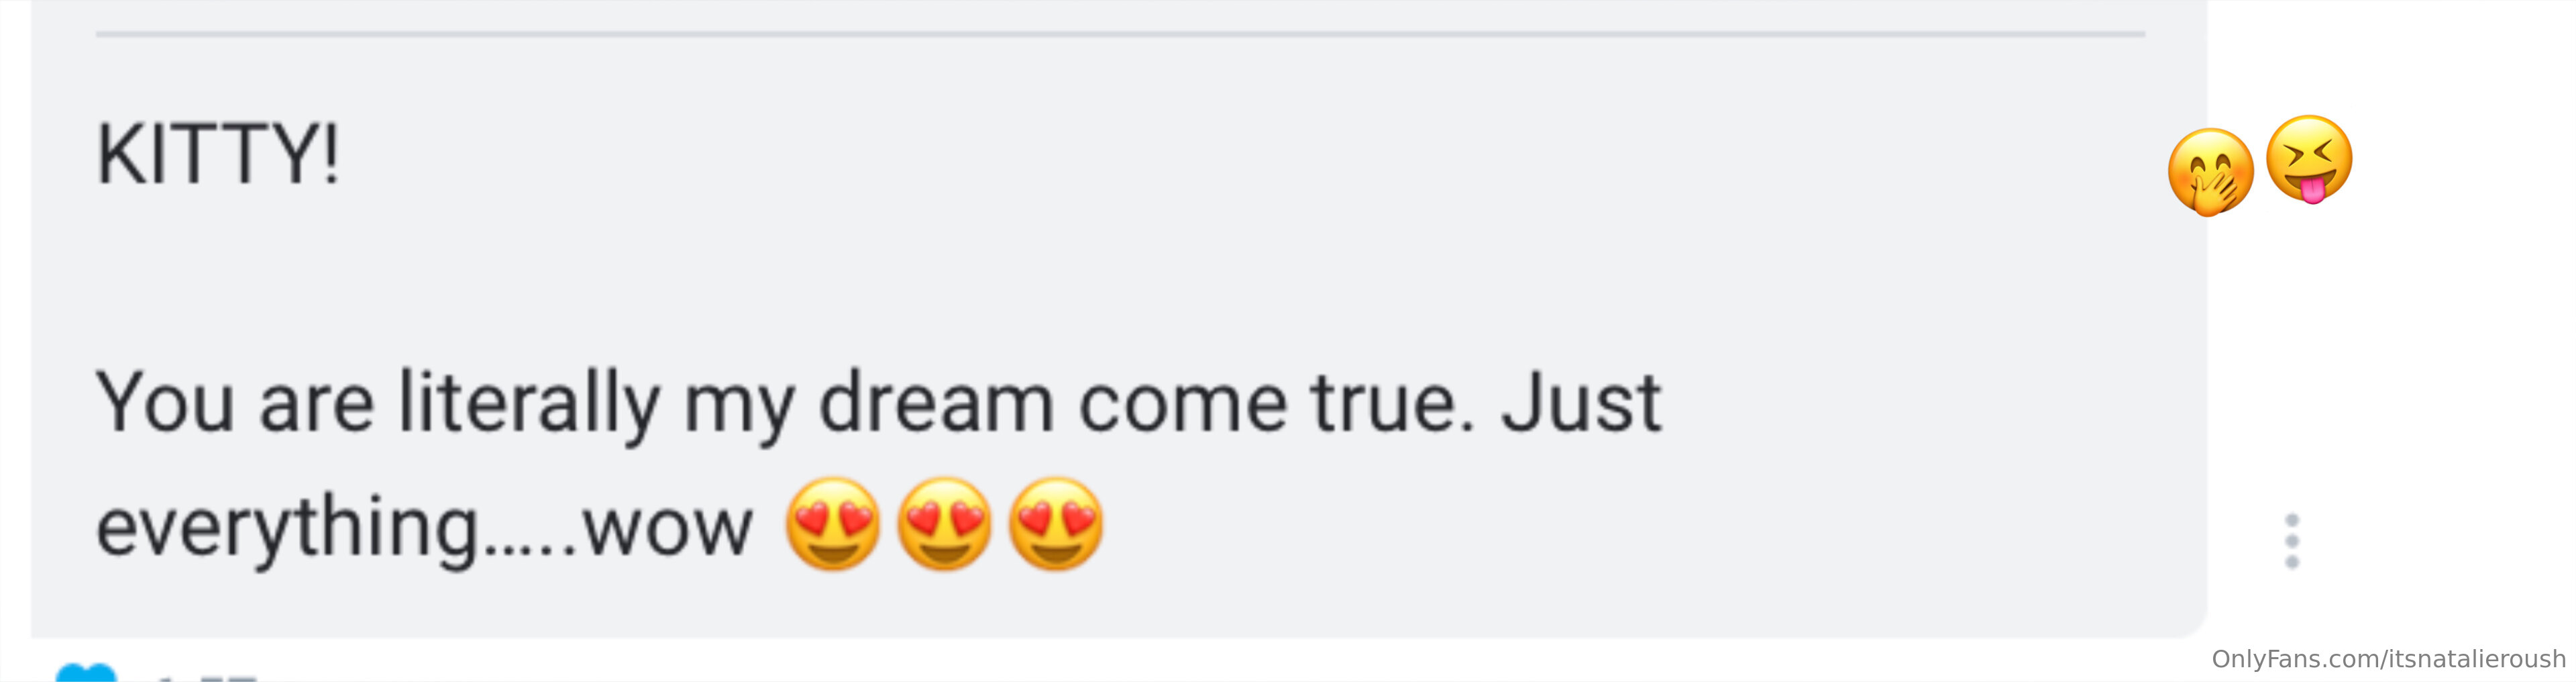The image size is (2576, 682).
Task: Click the horizontal divider above the message
Action: [x=1120, y=34]
